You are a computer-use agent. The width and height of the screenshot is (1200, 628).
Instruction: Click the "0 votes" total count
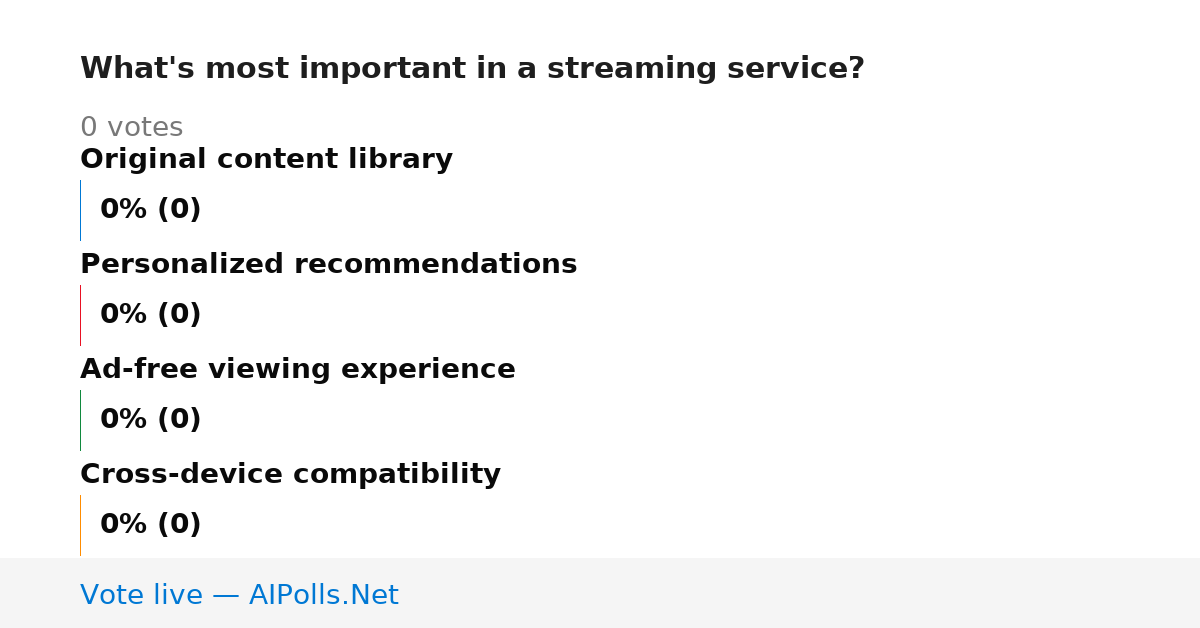[x=131, y=128]
